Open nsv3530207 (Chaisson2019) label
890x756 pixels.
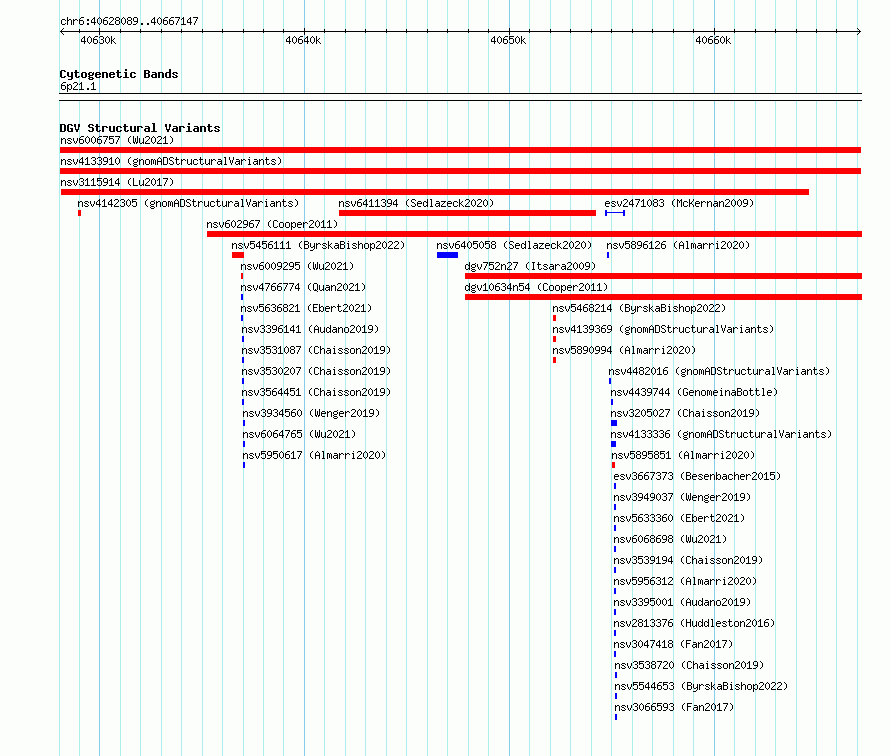tap(316, 371)
